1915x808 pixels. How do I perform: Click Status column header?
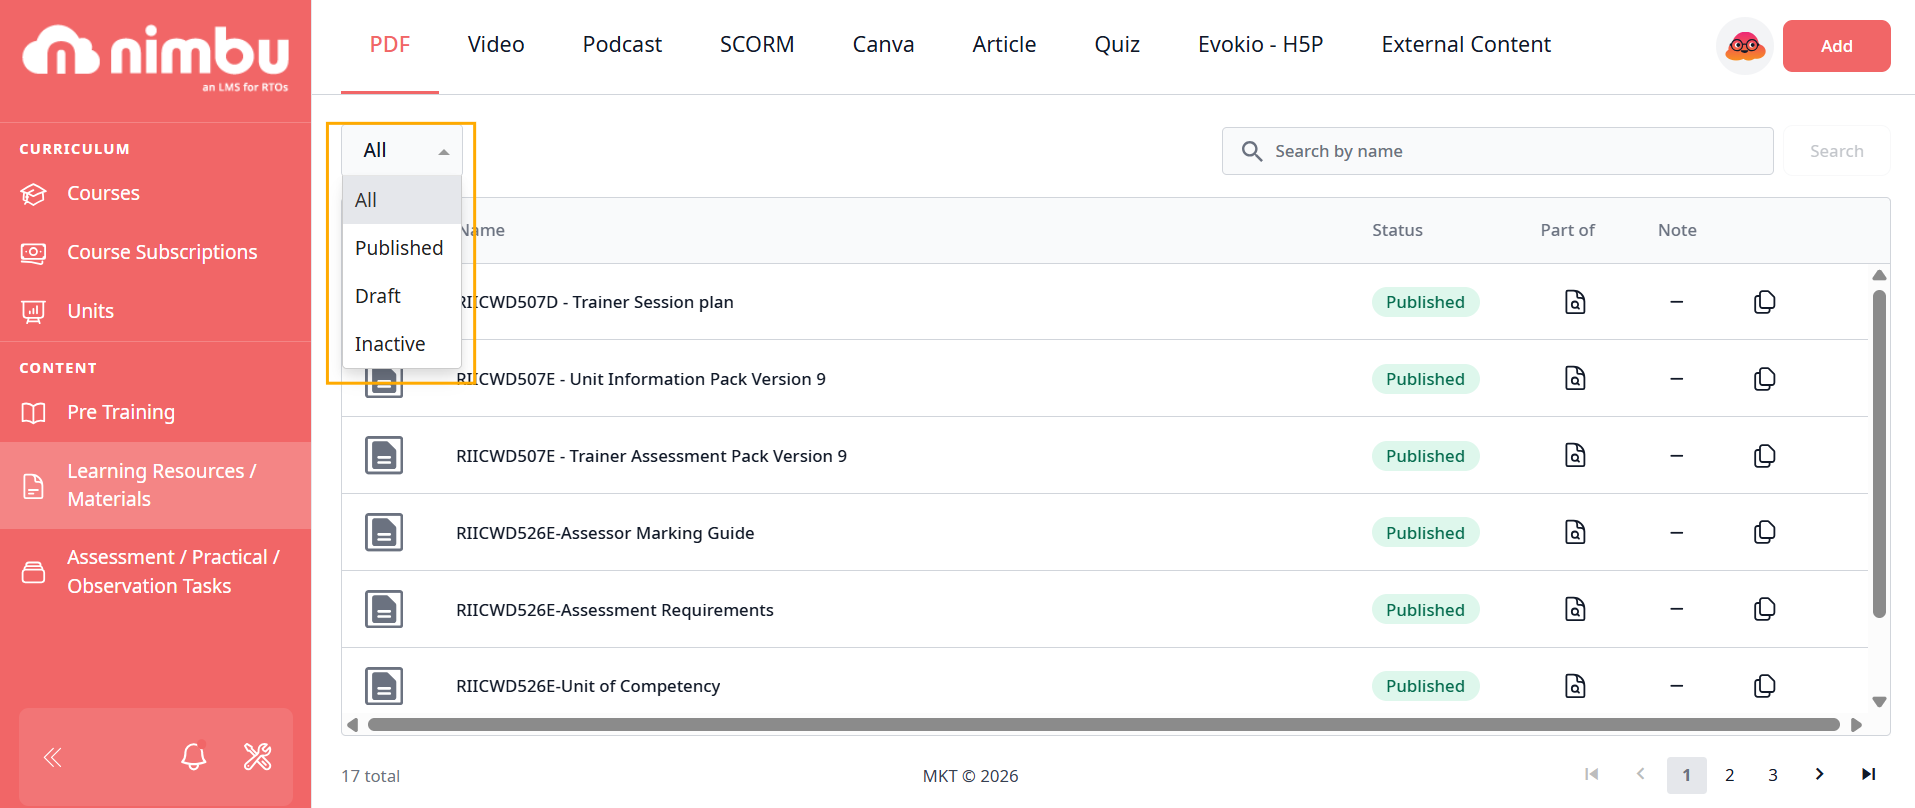pyautogui.click(x=1397, y=230)
